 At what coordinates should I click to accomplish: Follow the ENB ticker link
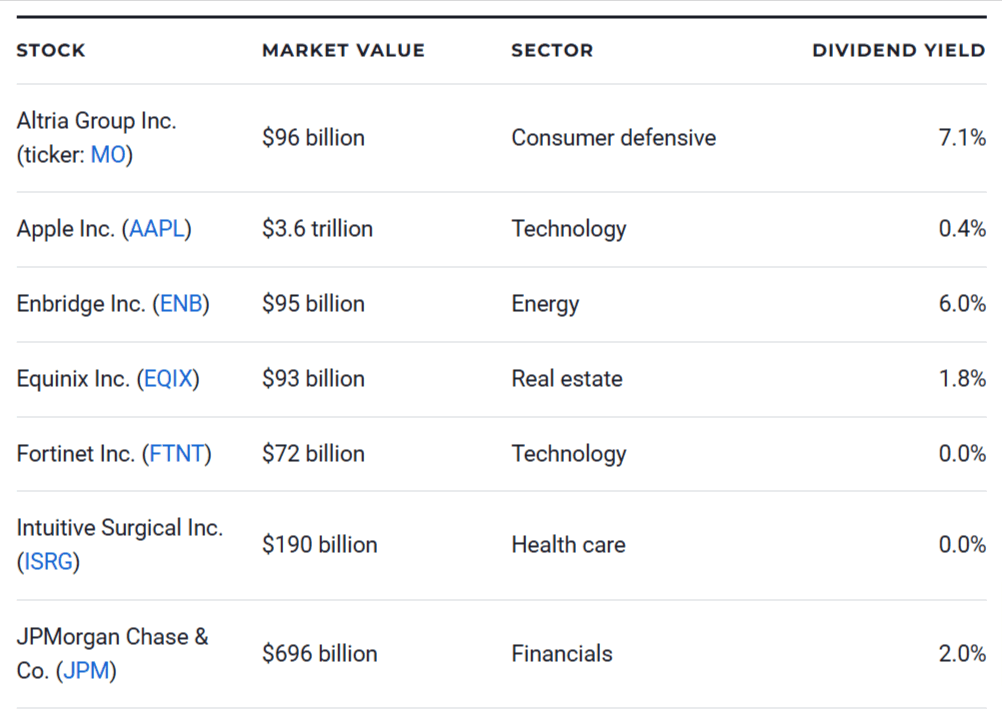[181, 304]
